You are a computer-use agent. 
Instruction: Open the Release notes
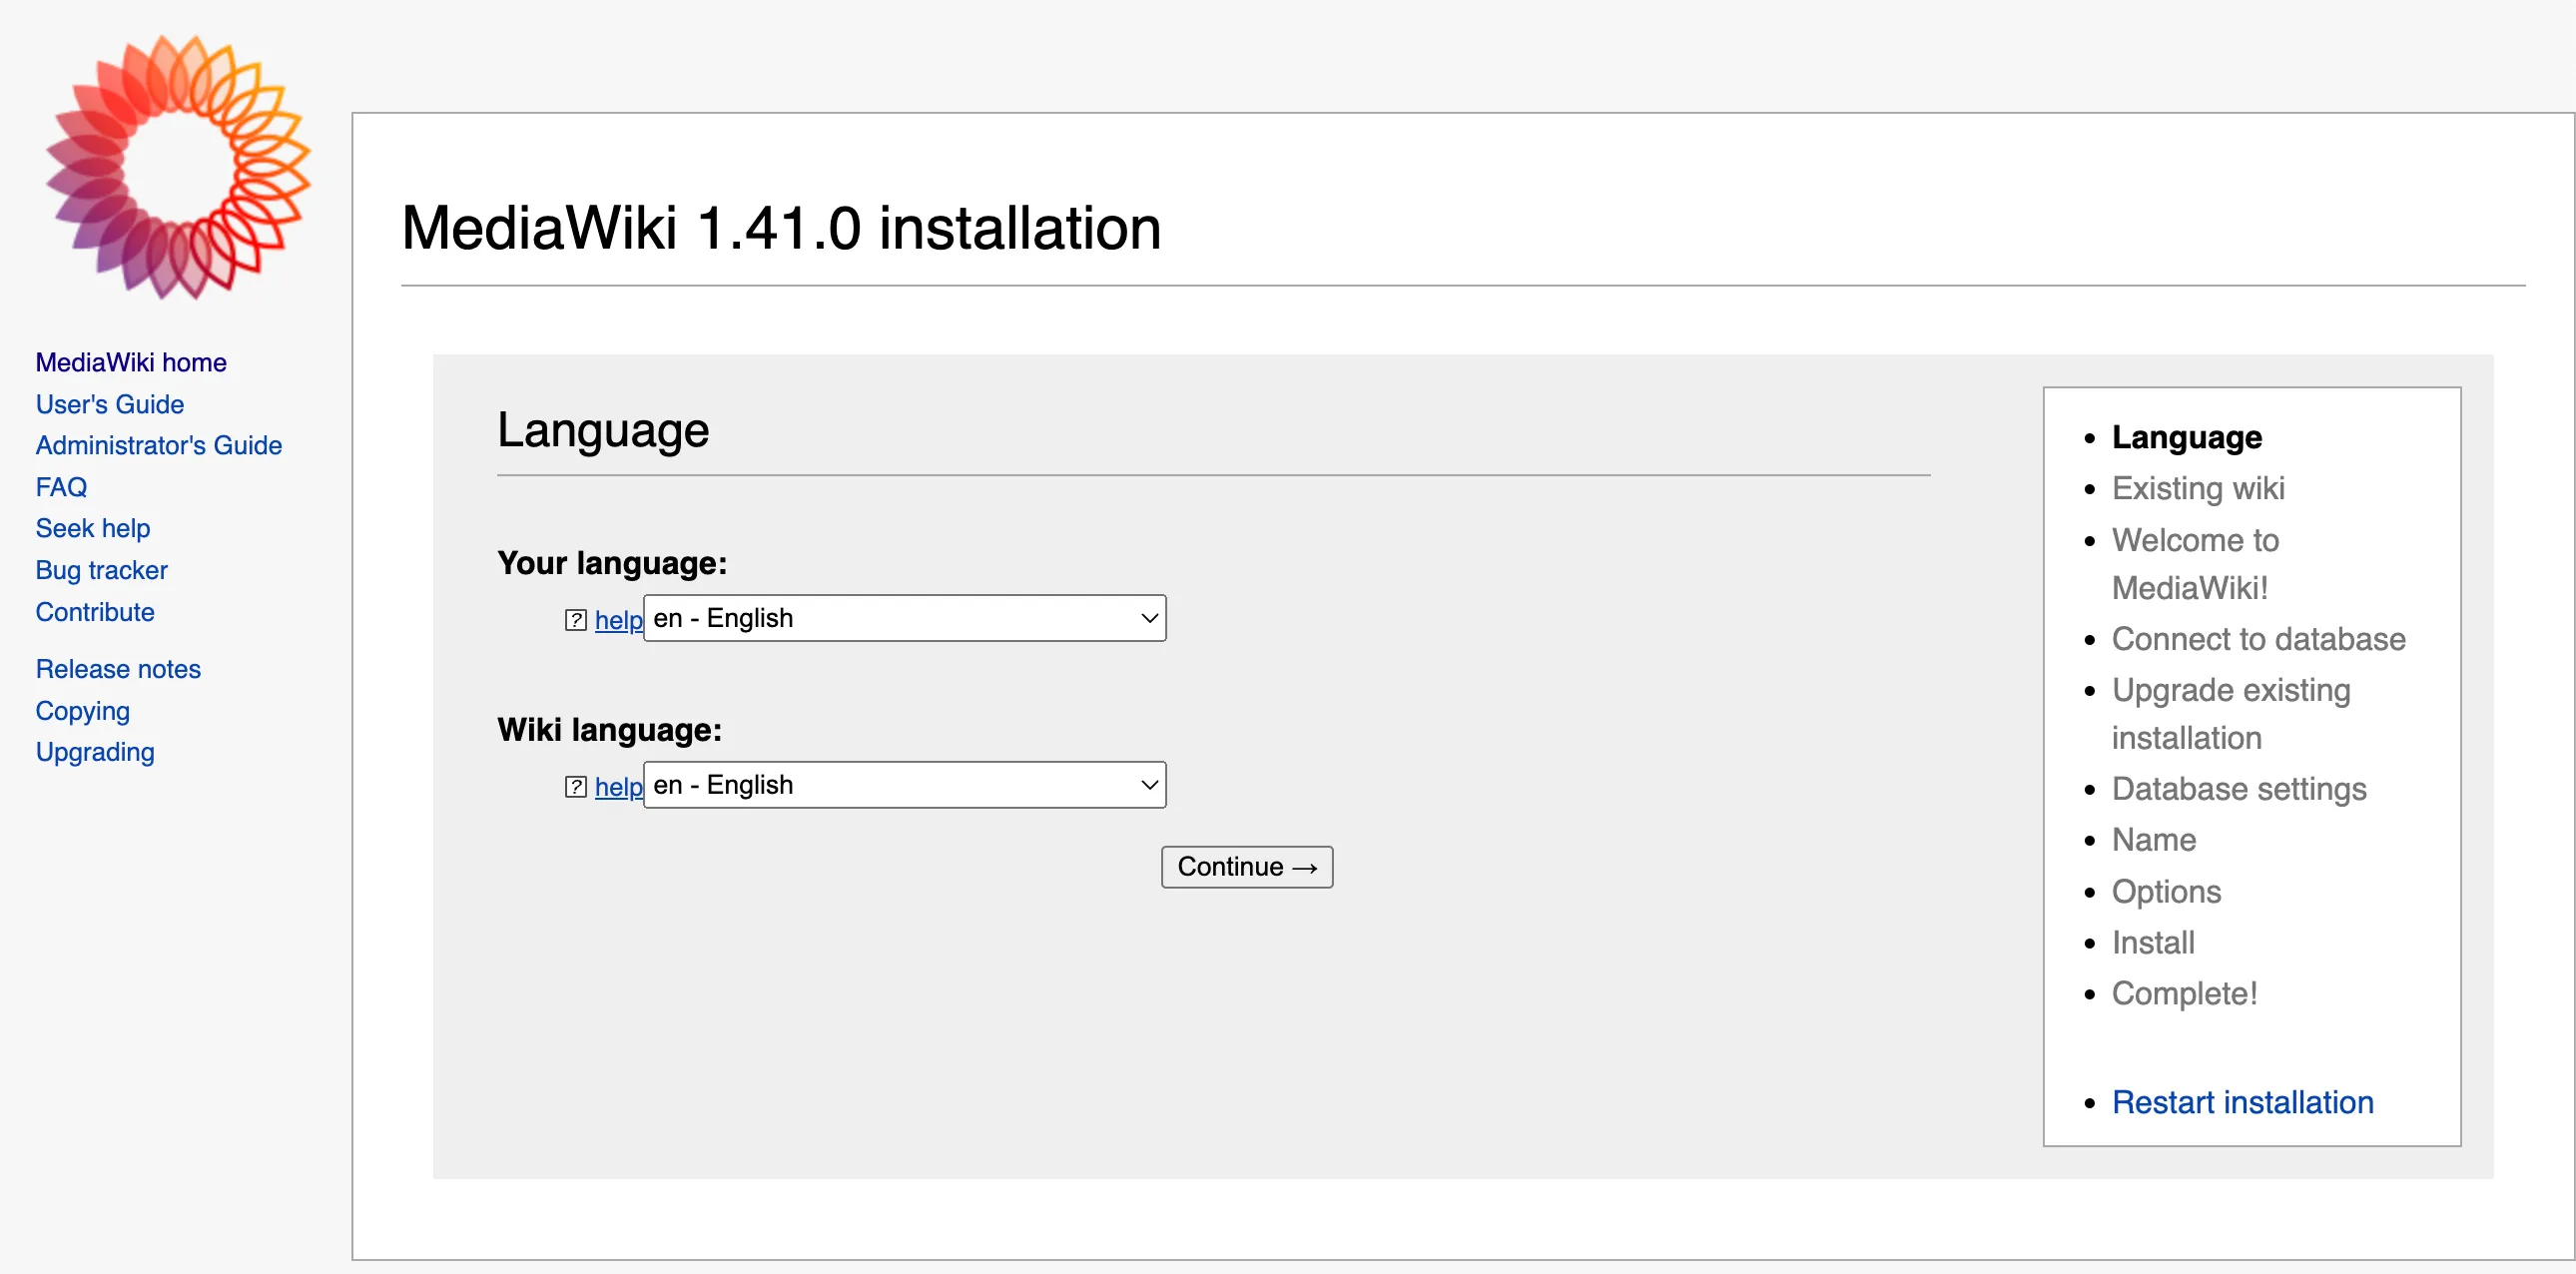click(x=117, y=668)
